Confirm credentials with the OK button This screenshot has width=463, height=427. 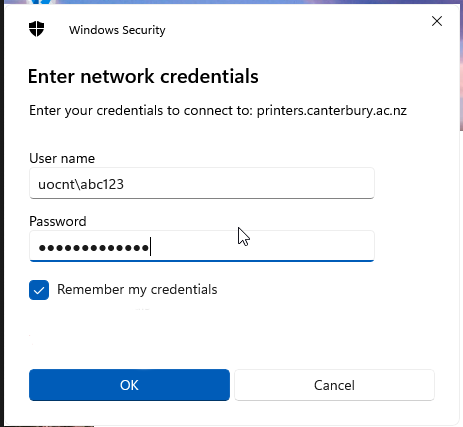pos(129,385)
